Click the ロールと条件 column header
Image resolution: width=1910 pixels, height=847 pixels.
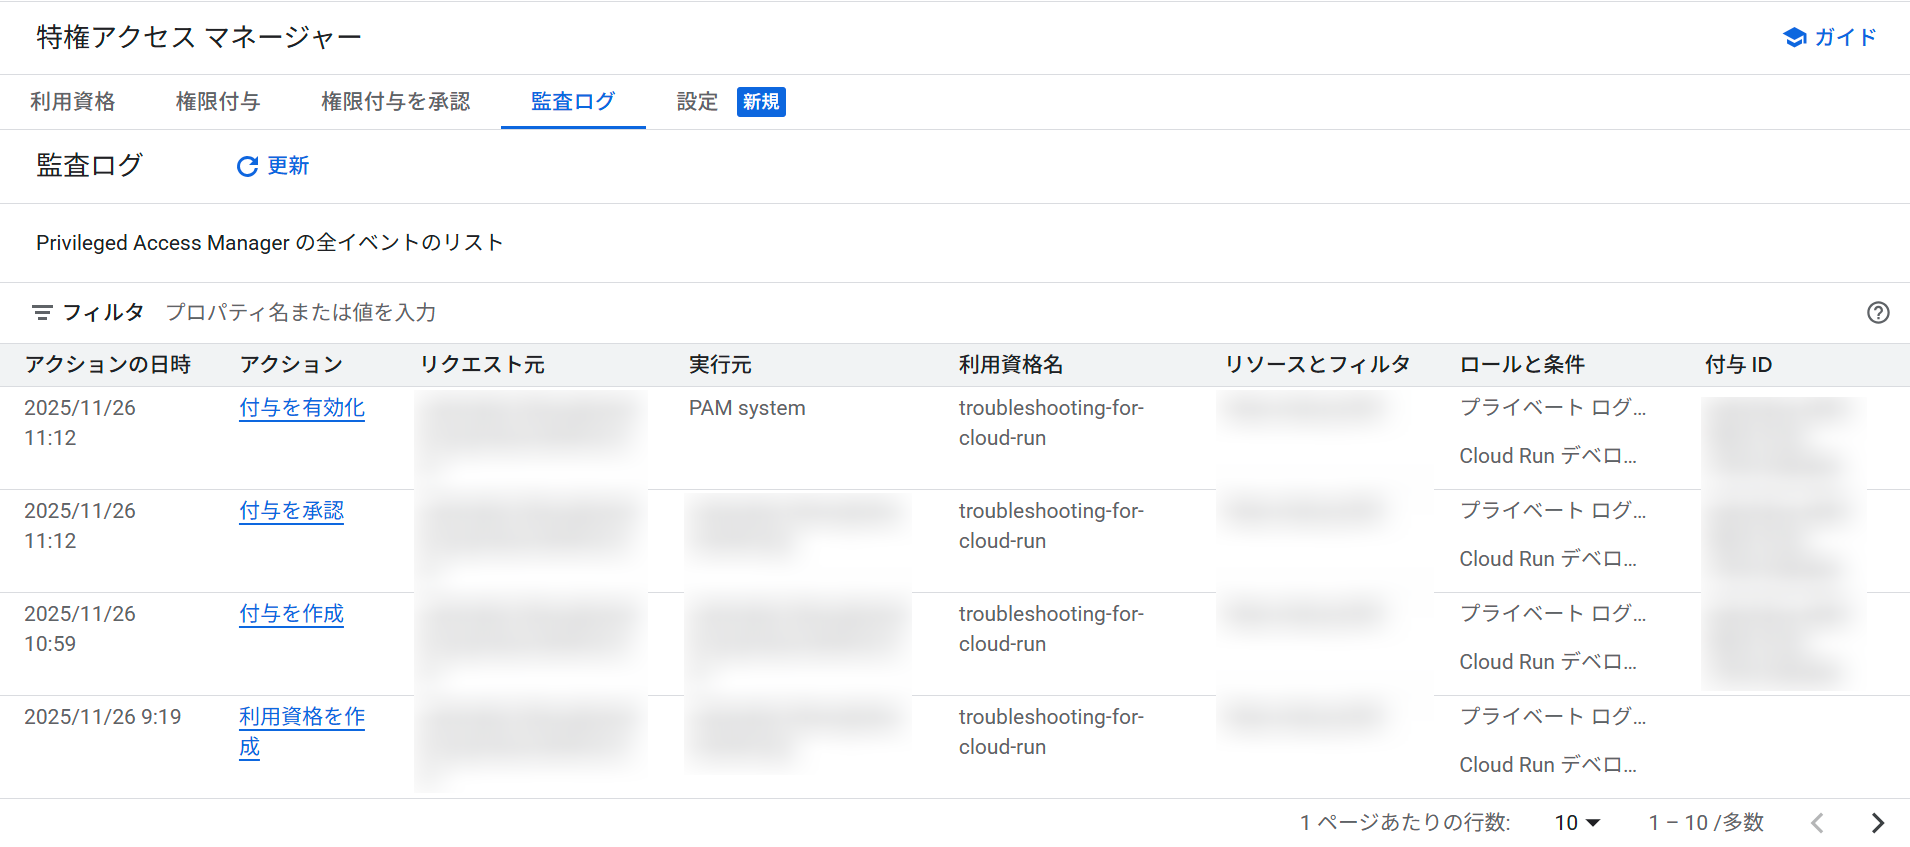point(1522,365)
